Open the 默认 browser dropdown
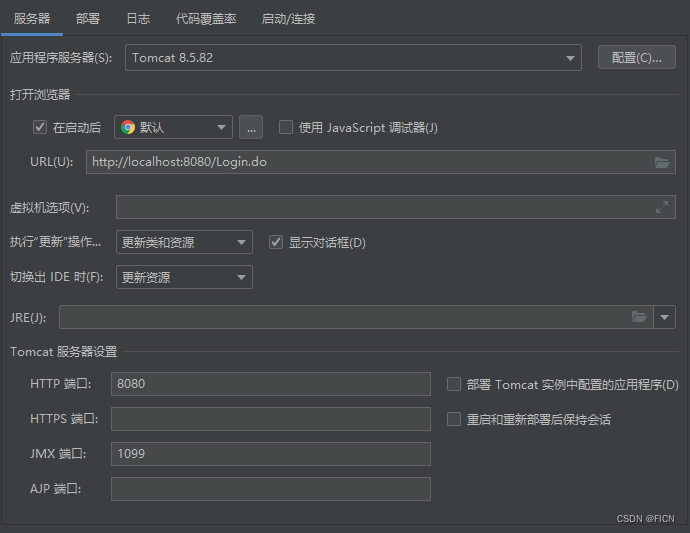690x533 pixels. (x=173, y=127)
